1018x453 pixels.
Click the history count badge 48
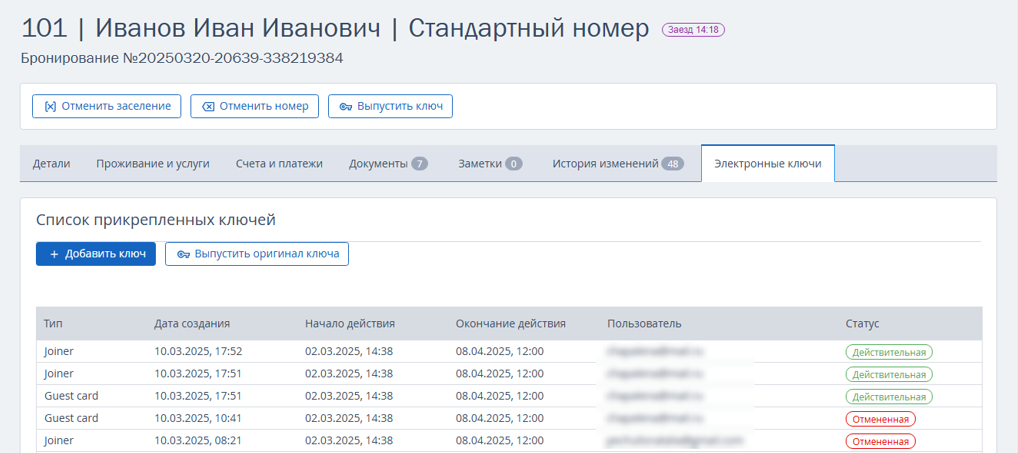click(673, 164)
